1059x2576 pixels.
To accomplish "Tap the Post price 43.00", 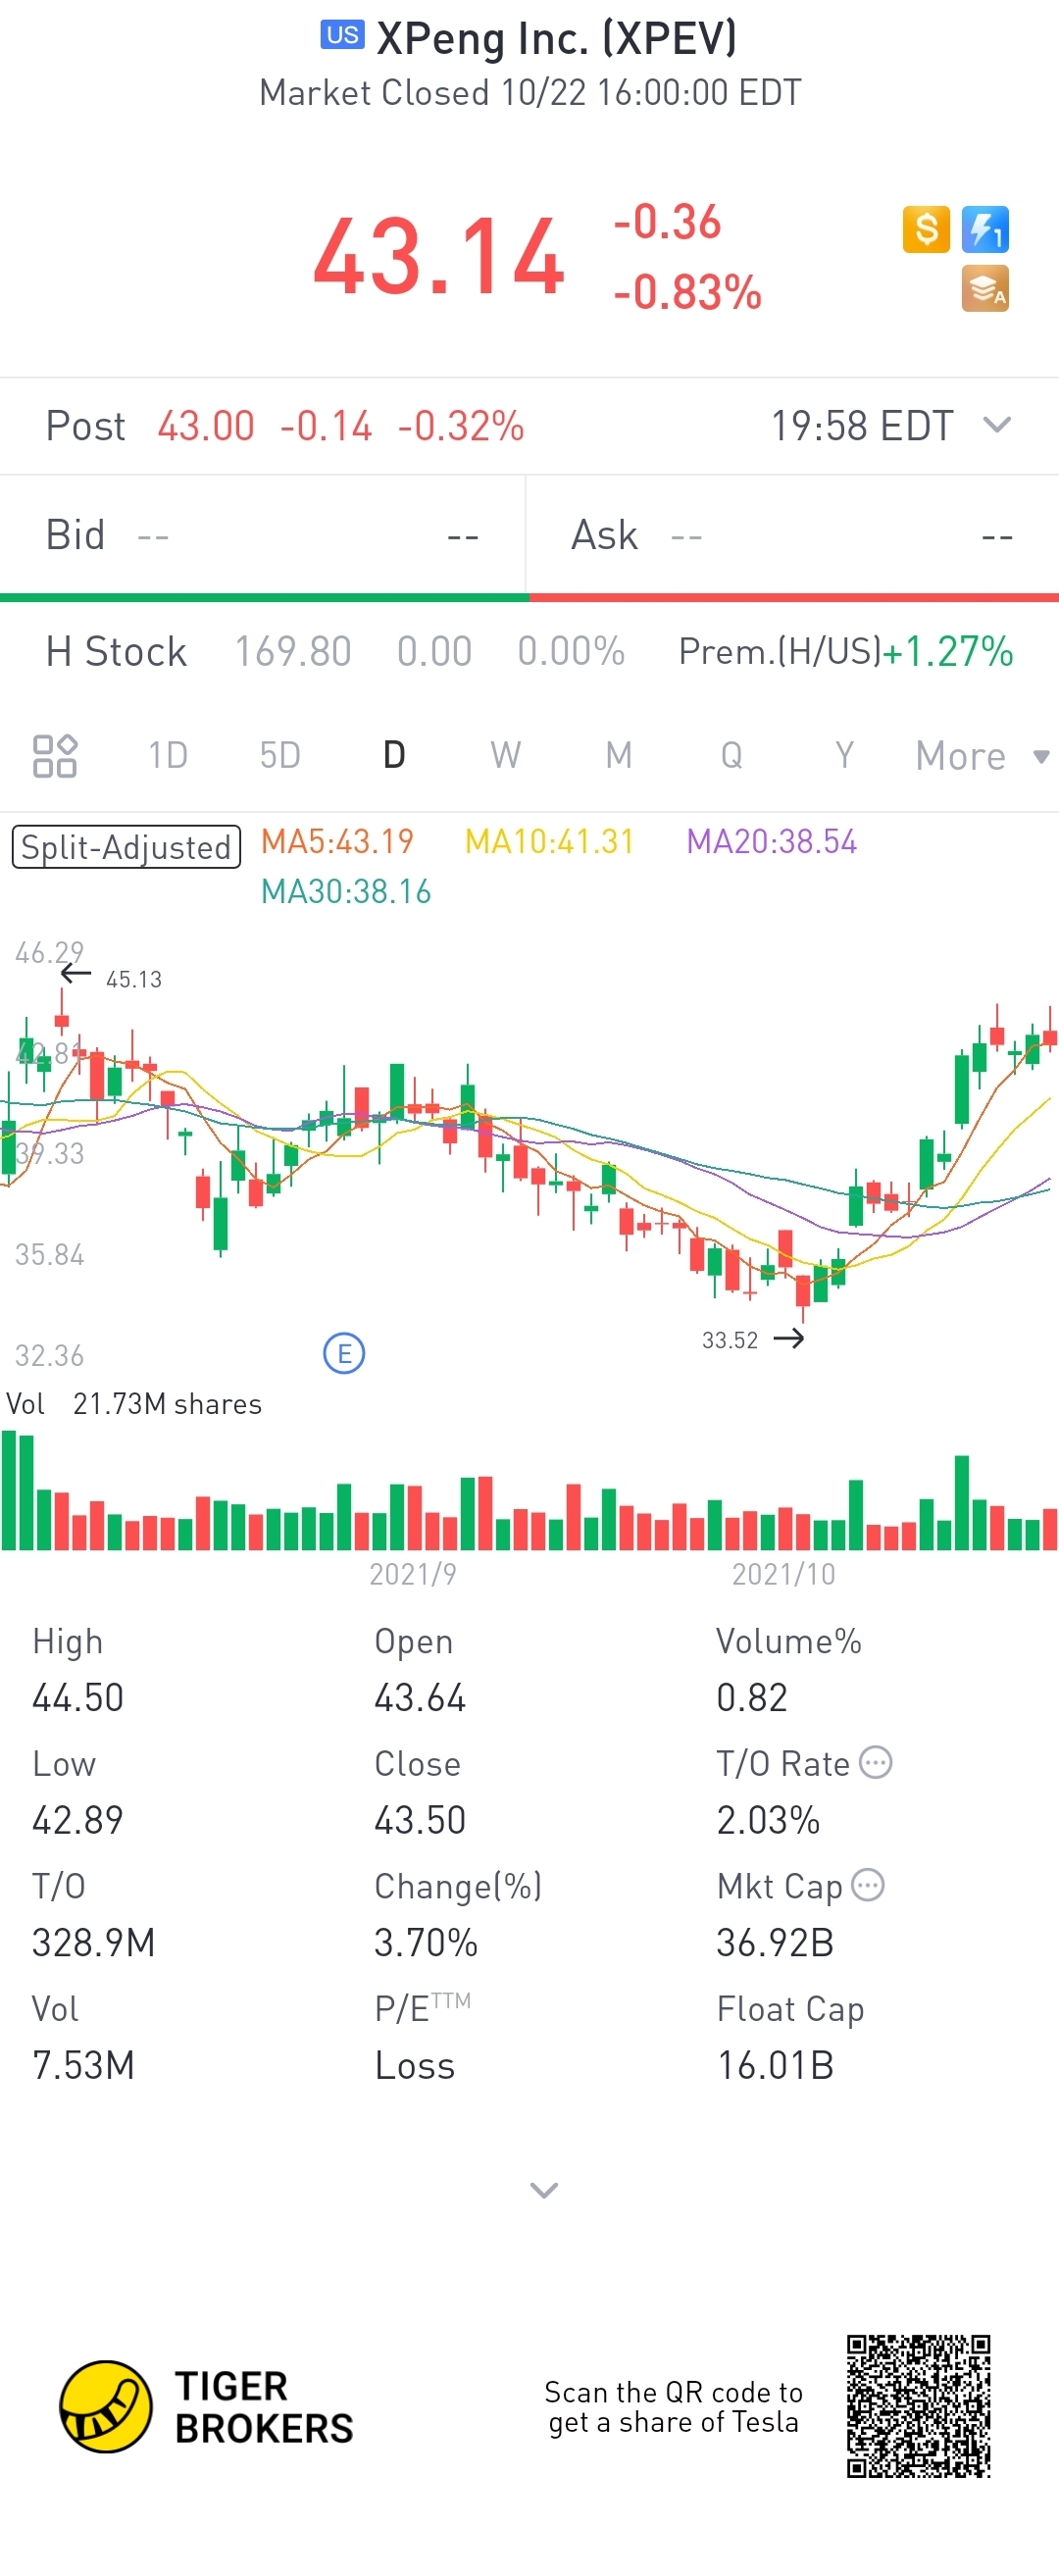I will [x=206, y=426].
